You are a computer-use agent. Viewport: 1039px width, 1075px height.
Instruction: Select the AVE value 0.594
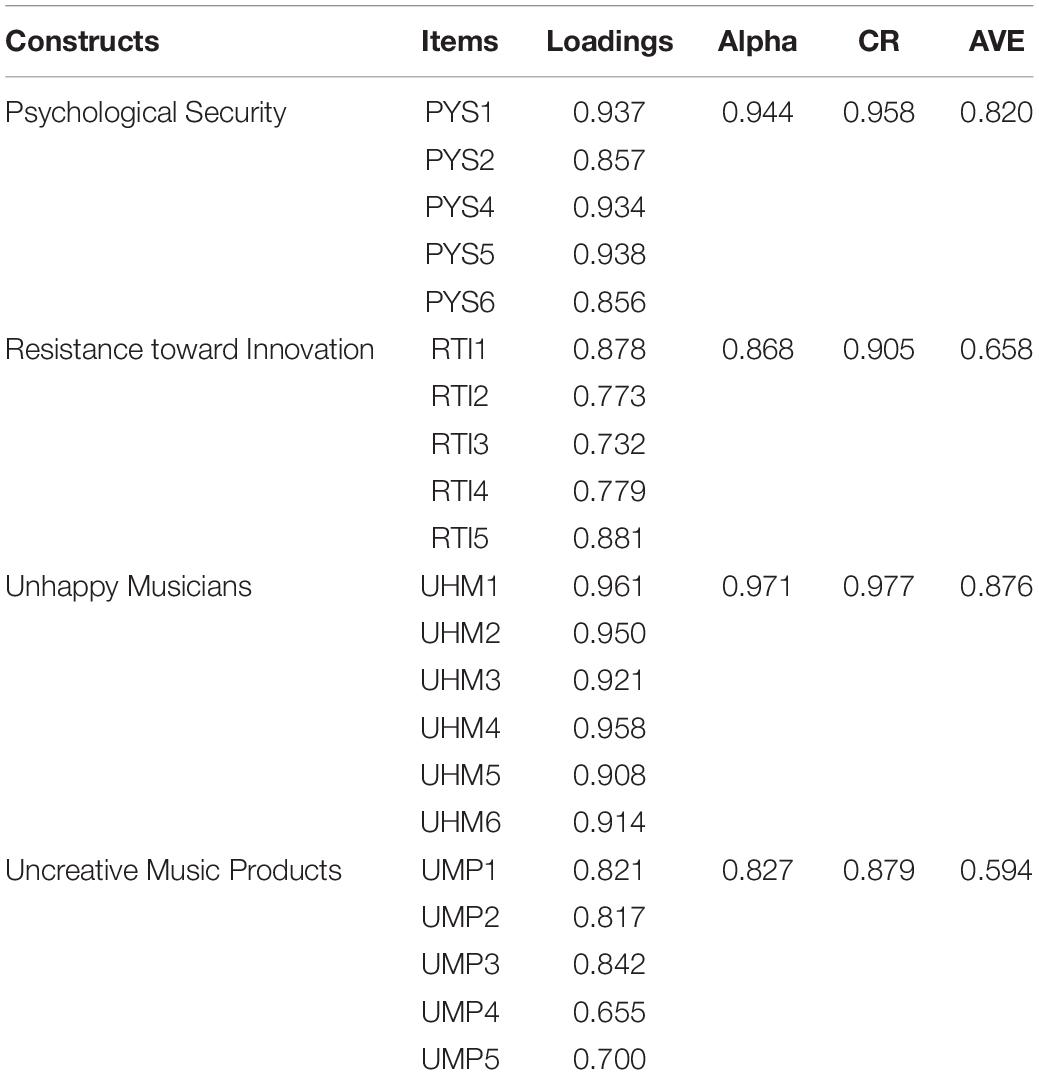pyautogui.click(x=996, y=870)
